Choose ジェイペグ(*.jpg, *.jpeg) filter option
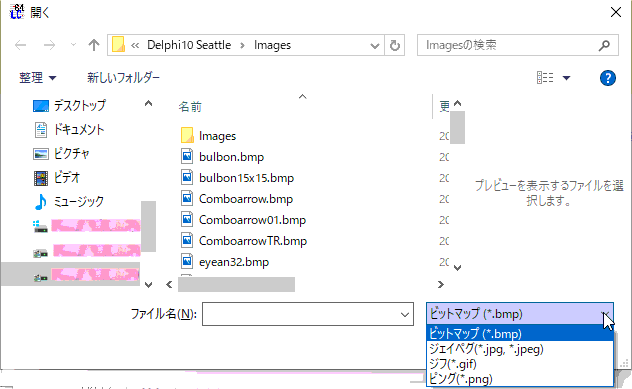Viewport: 632px width, 389px height. coord(520,349)
